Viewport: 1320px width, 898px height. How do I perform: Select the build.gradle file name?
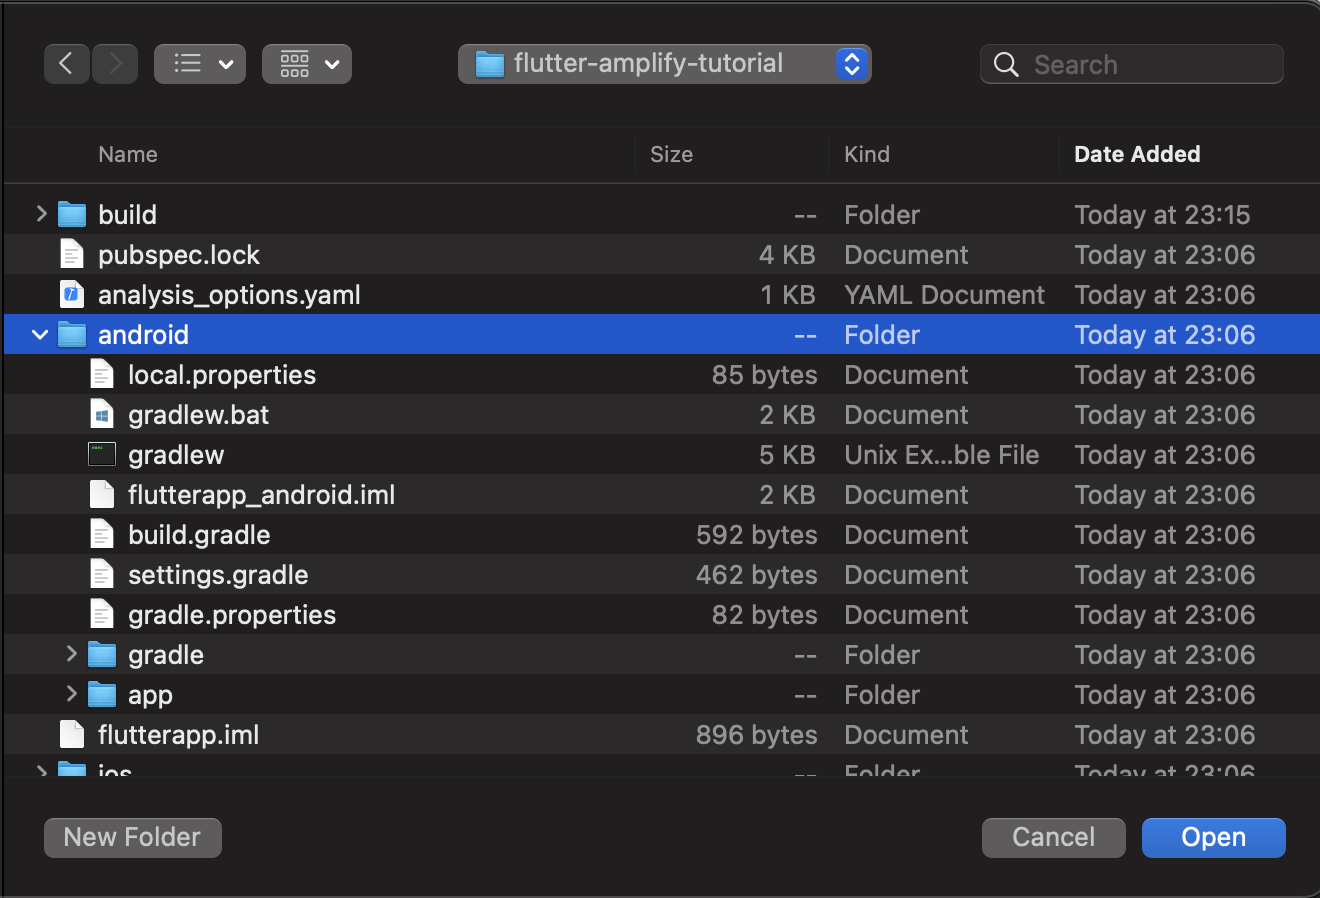(x=199, y=534)
